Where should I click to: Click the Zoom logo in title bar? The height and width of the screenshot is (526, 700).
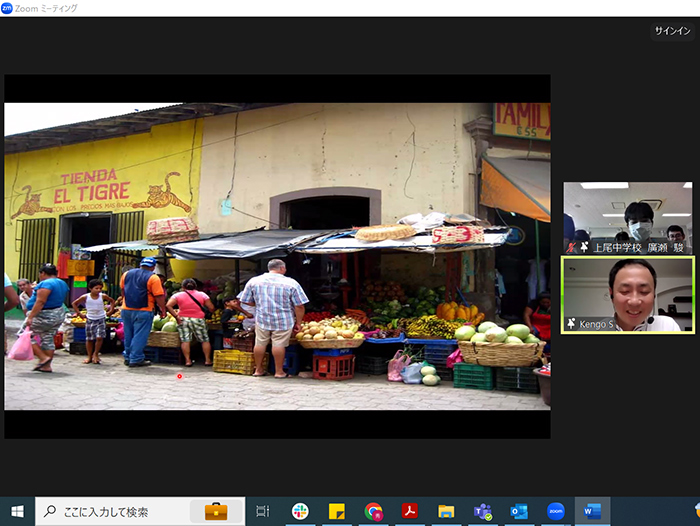pos(7,8)
